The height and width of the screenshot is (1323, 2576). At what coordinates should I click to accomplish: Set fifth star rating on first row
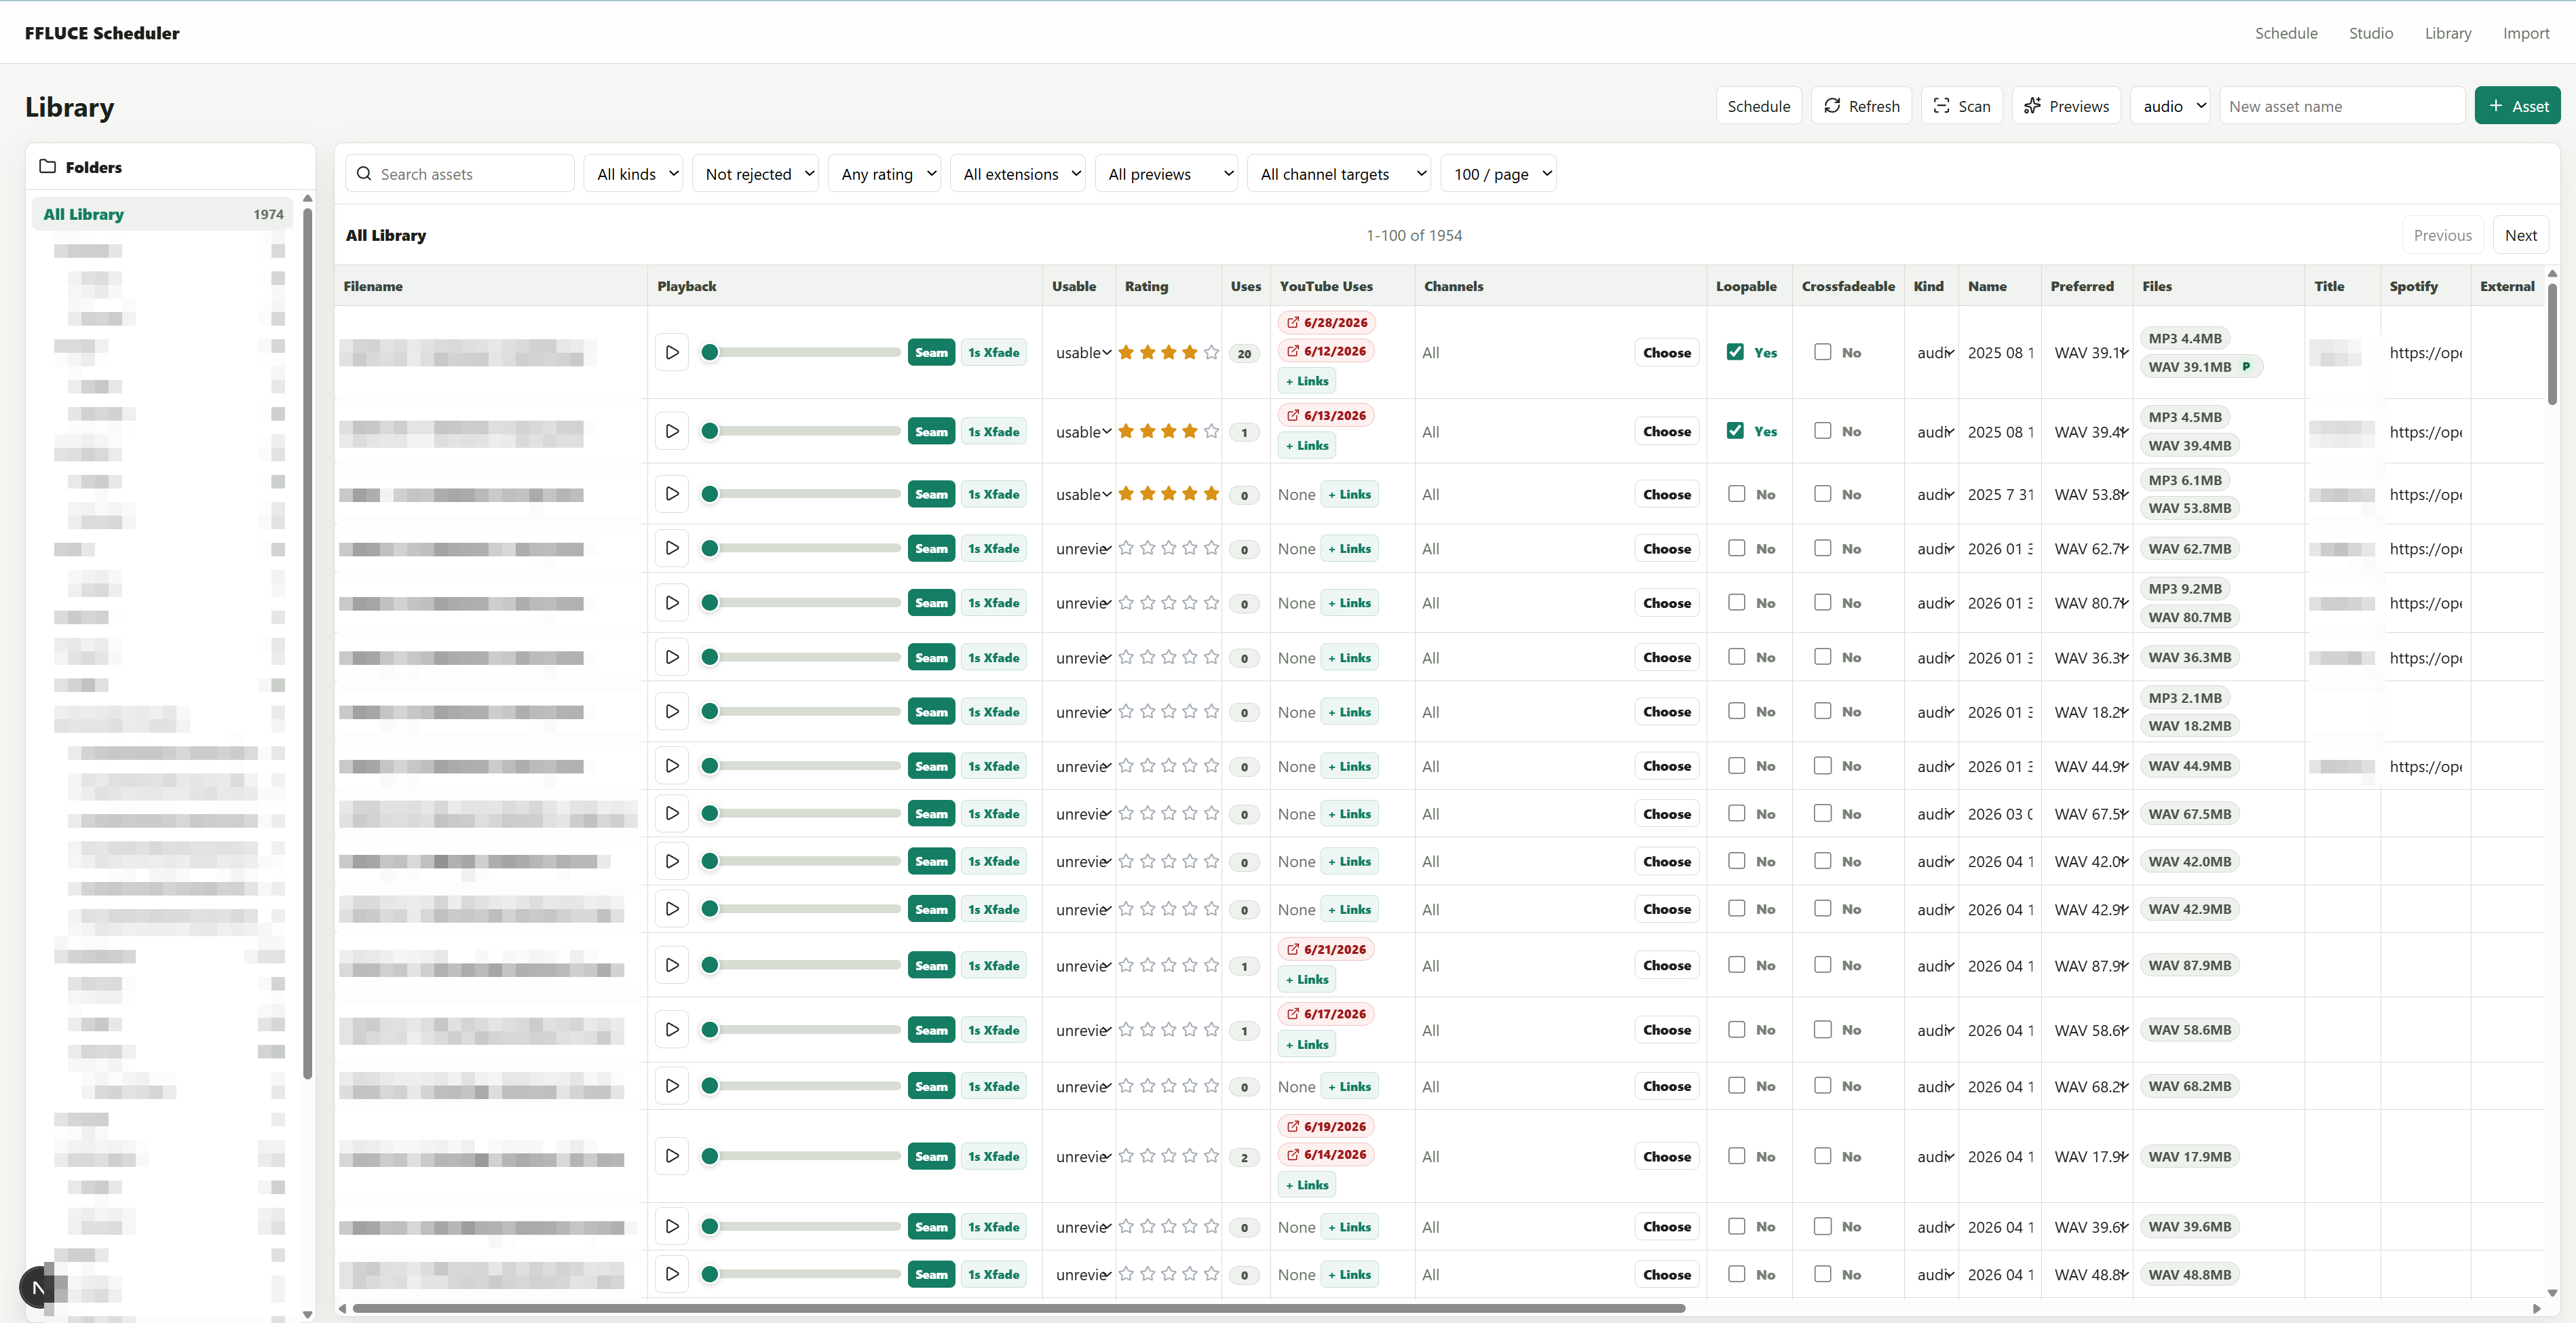[x=1211, y=352]
